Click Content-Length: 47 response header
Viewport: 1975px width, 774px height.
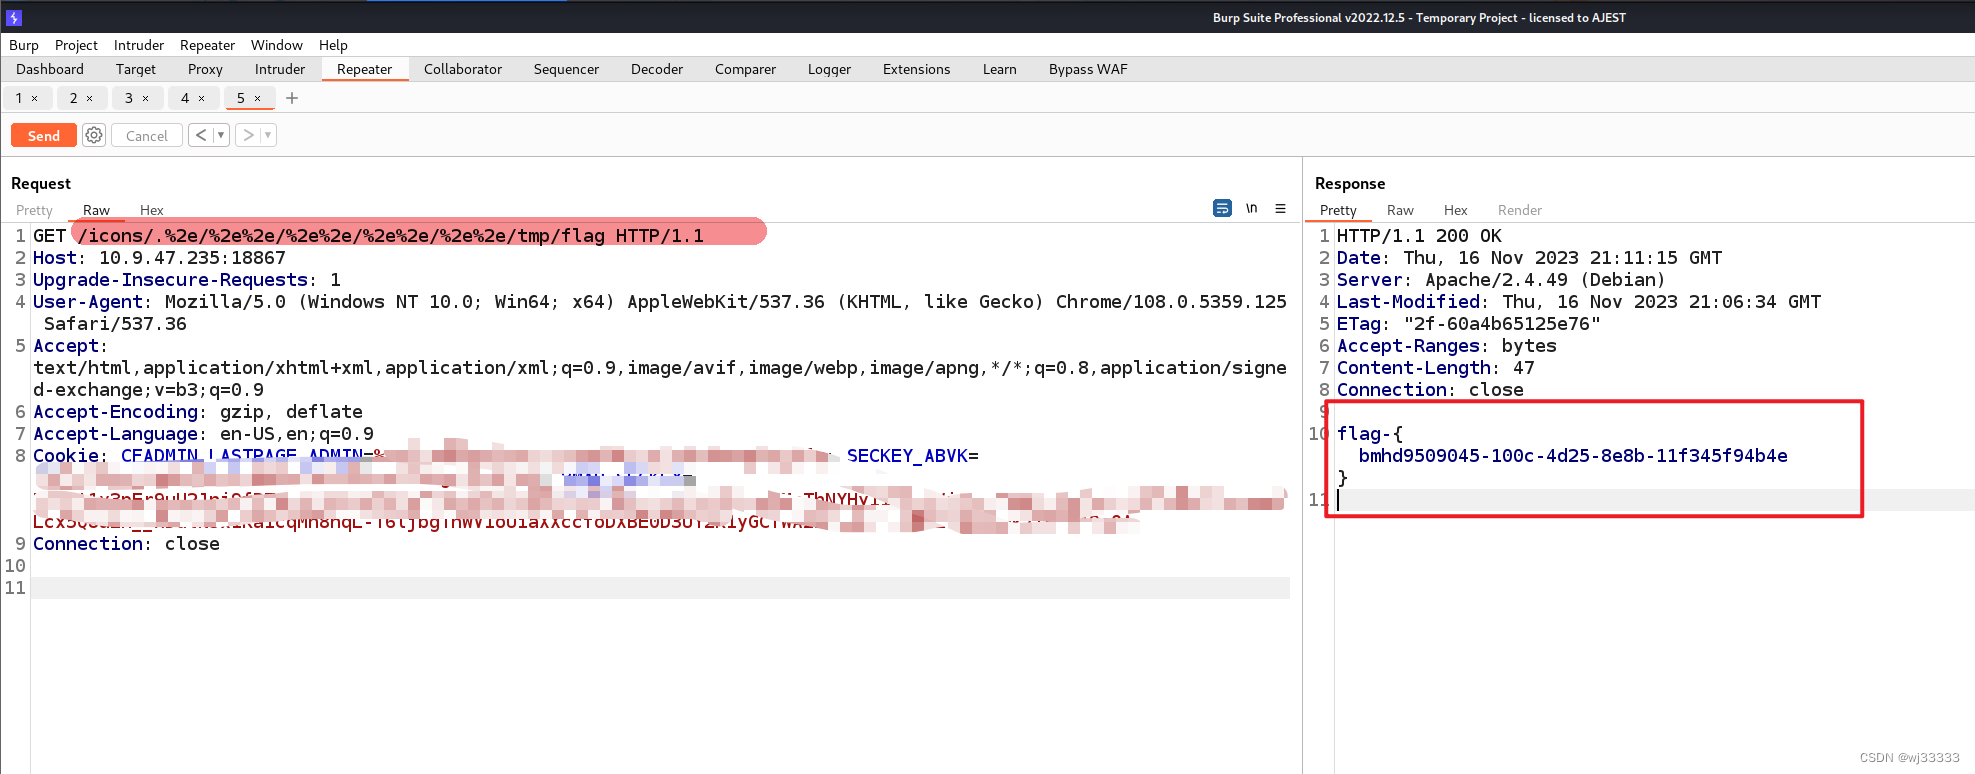[x=1435, y=368]
